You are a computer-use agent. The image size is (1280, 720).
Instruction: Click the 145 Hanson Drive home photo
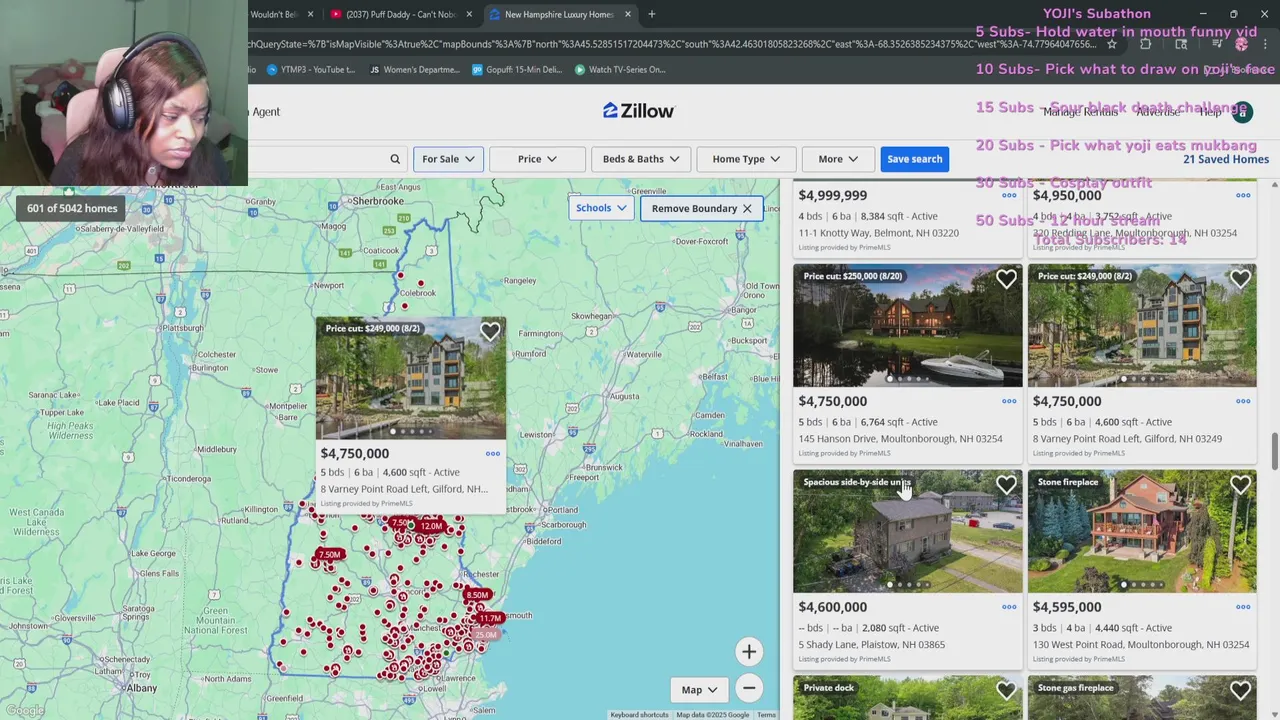click(x=907, y=326)
